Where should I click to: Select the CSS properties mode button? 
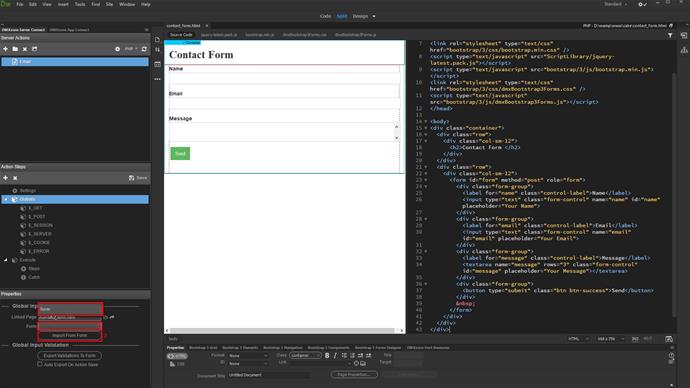click(177, 364)
